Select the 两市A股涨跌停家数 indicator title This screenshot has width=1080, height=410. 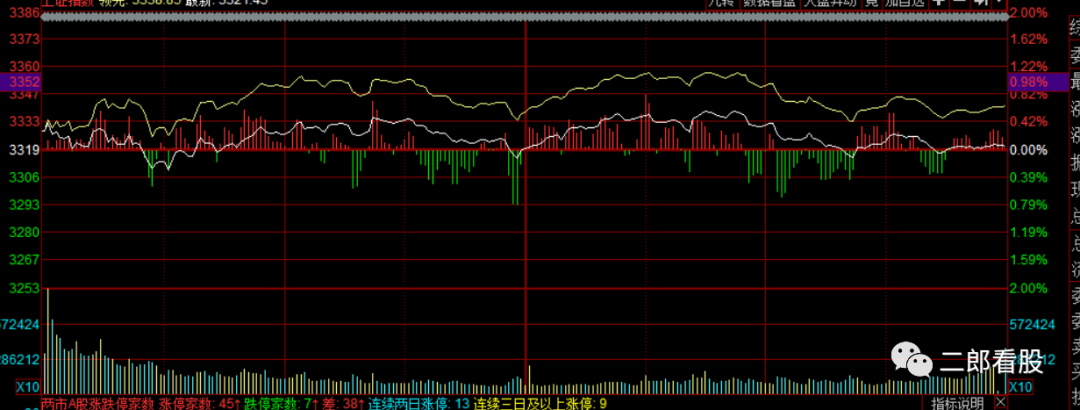pos(98,402)
